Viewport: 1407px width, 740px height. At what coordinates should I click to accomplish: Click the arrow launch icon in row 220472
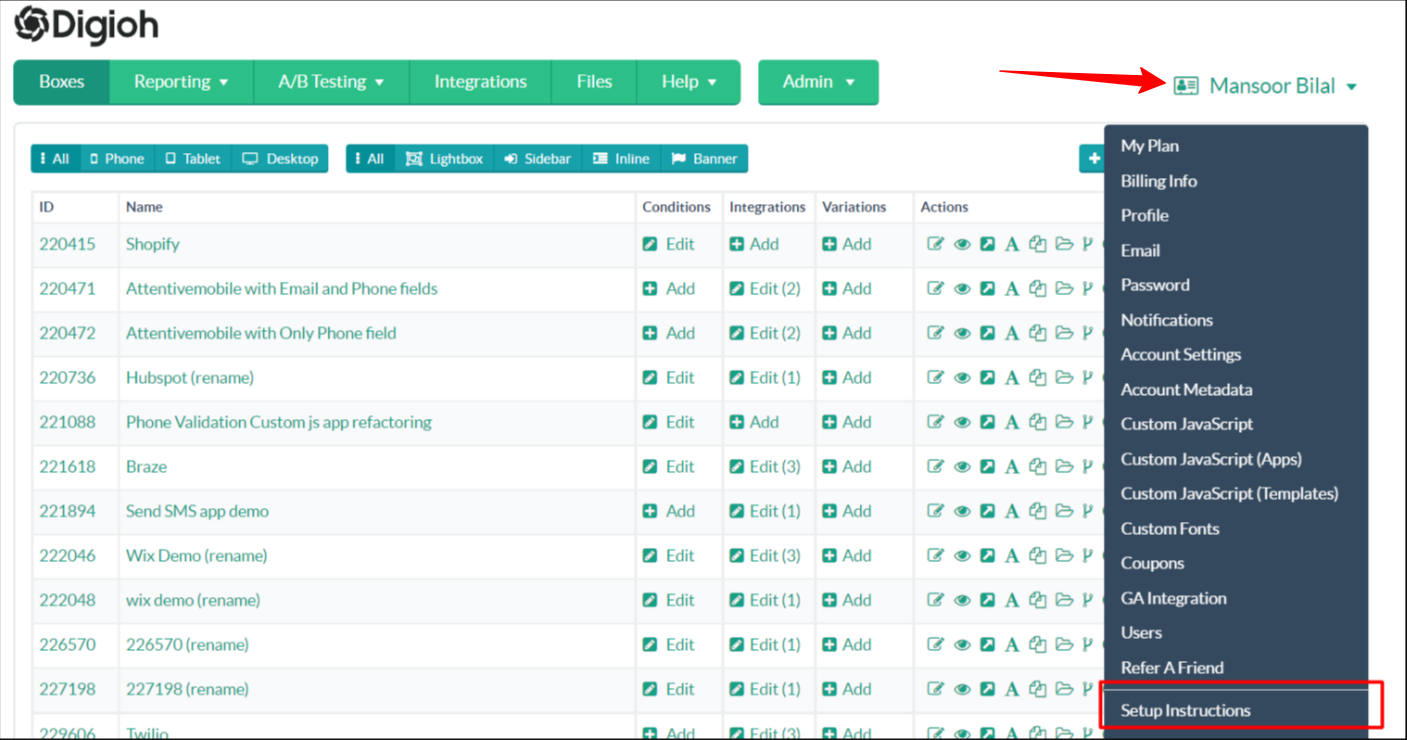(x=987, y=333)
